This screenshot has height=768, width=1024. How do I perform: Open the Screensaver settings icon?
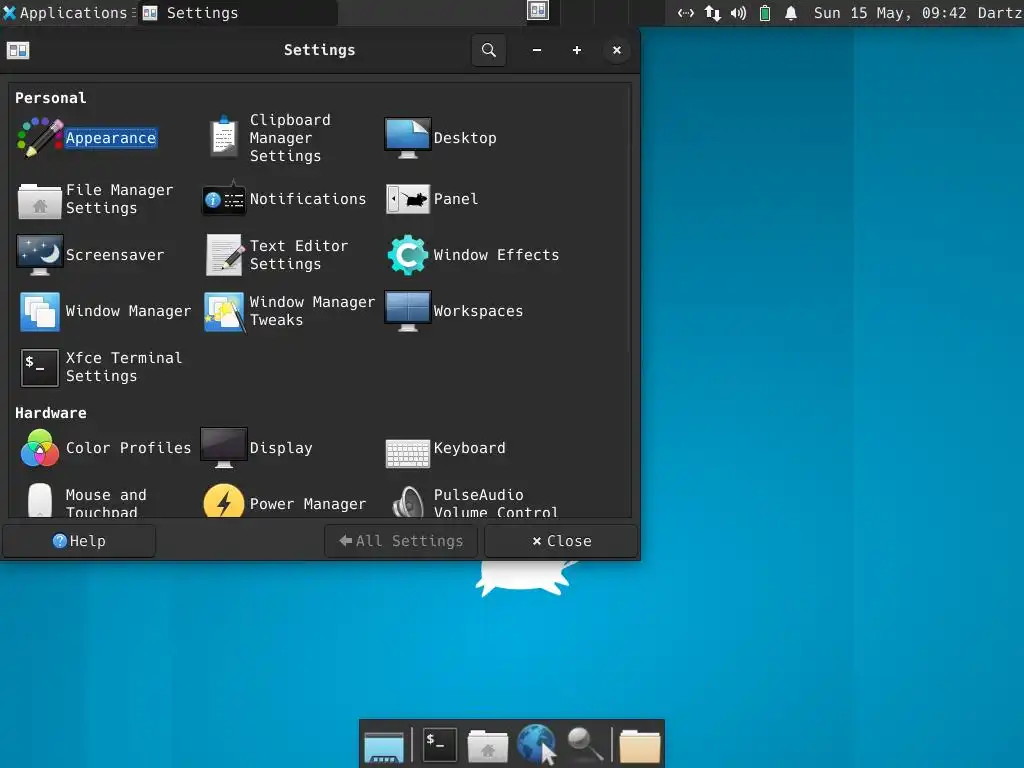pyautogui.click(x=40, y=255)
